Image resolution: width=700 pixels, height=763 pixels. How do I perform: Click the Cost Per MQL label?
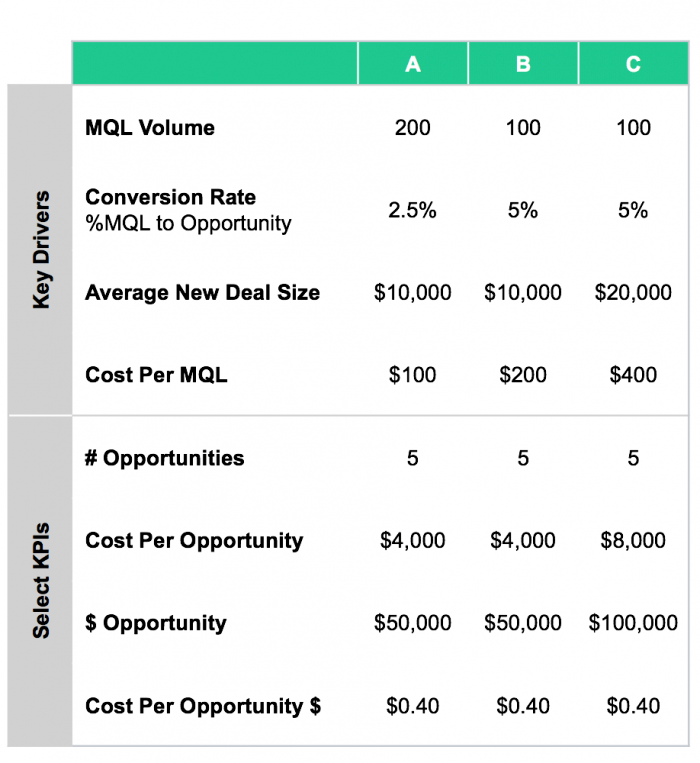click(156, 375)
